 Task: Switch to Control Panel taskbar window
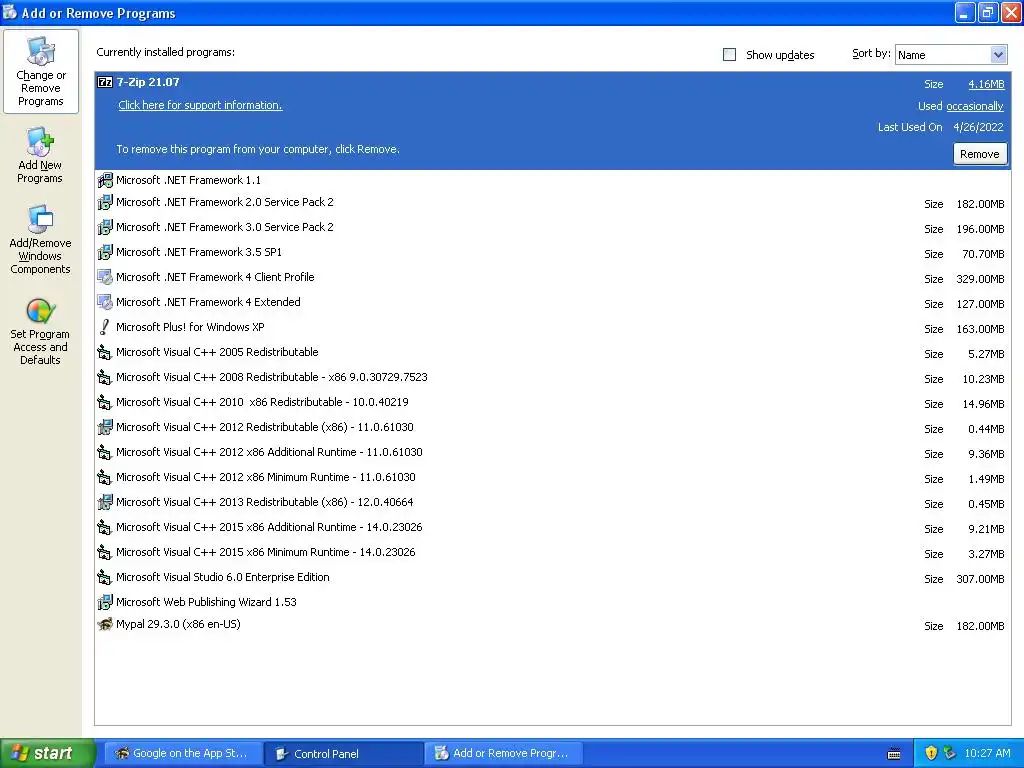click(344, 754)
